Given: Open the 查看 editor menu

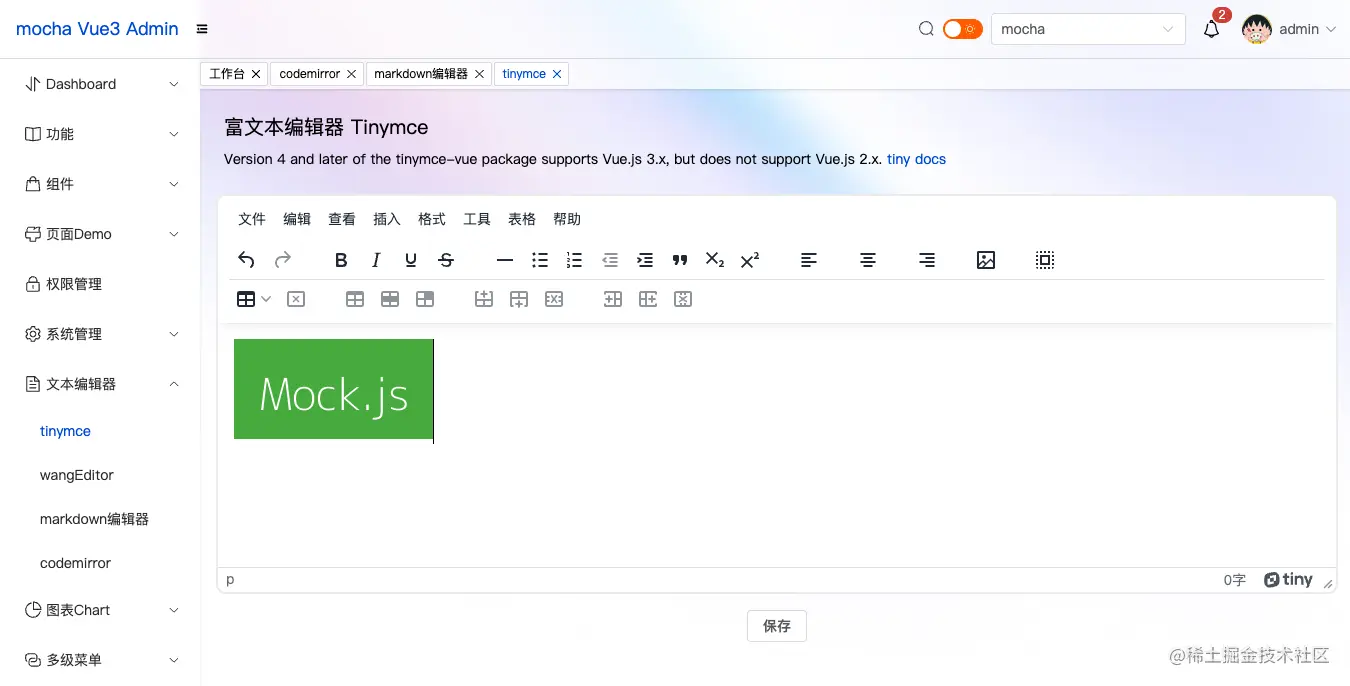Looking at the screenshot, I should click(342, 219).
